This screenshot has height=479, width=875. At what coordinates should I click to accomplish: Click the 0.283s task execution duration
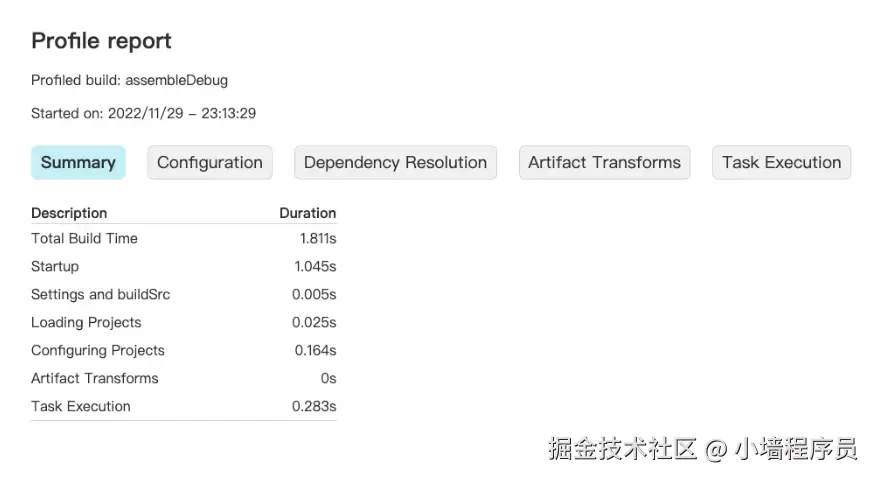tap(314, 406)
